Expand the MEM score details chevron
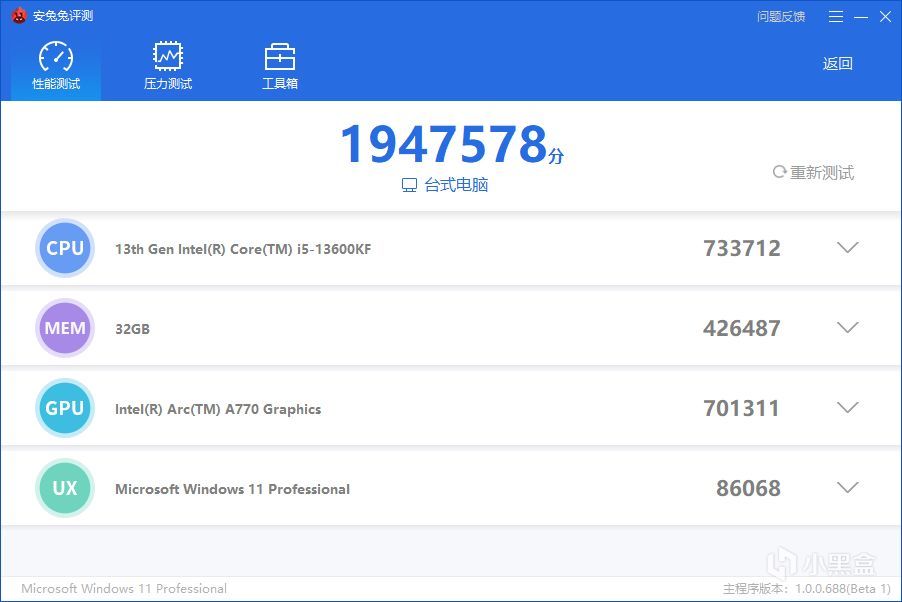This screenshot has height=602, width=902. click(x=847, y=327)
